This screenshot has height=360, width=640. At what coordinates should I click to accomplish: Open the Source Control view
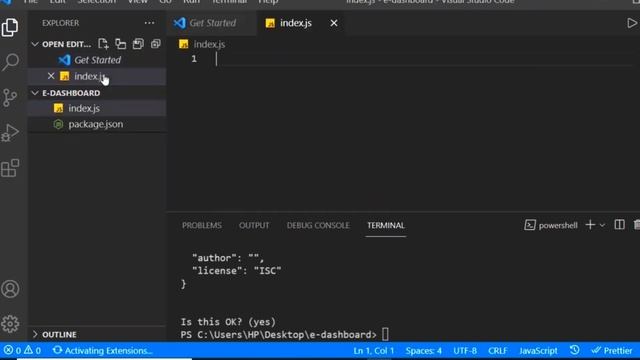click(x=10, y=98)
